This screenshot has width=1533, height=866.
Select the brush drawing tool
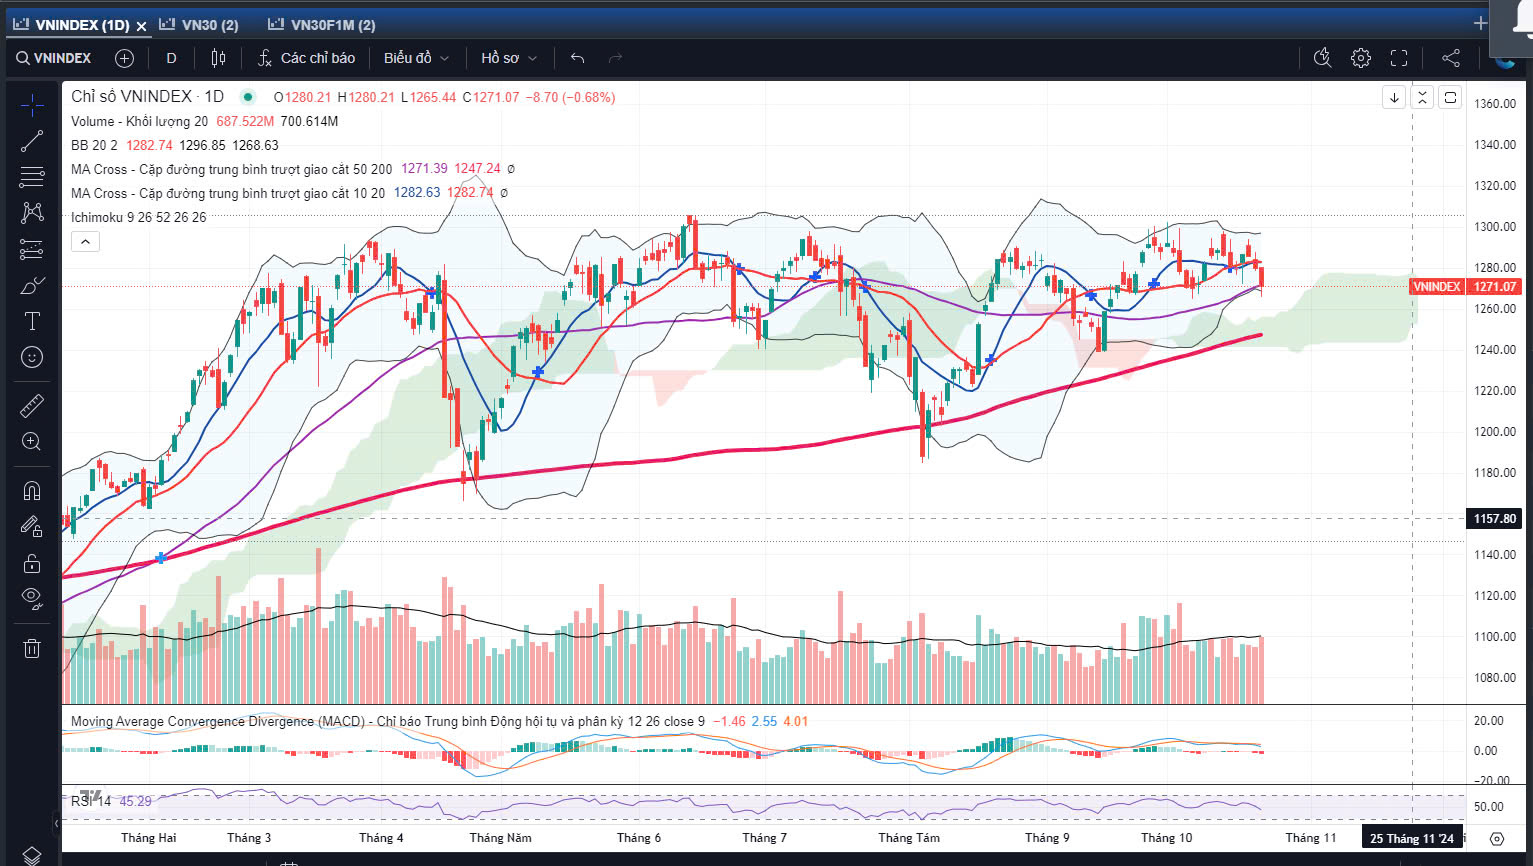(x=32, y=285)
